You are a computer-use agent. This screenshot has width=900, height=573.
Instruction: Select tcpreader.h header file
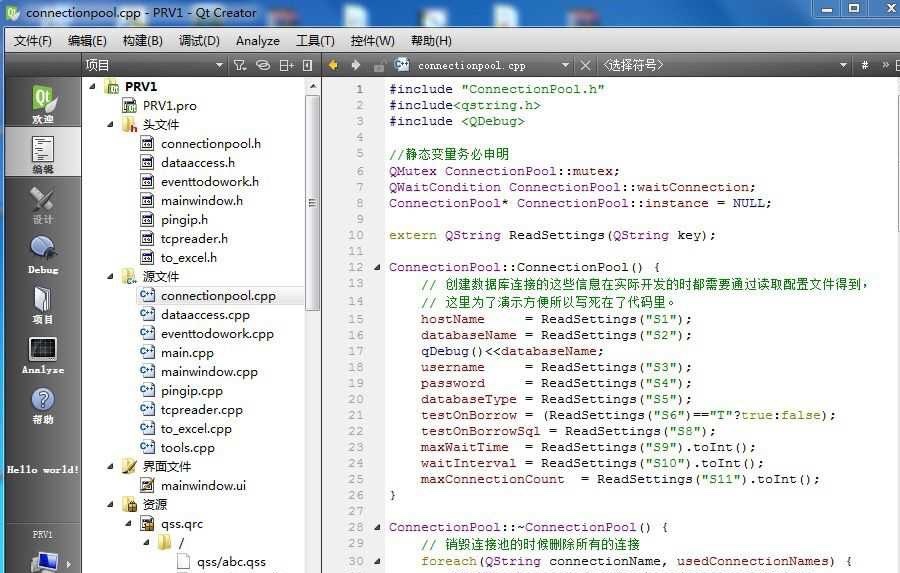click(194, 238)
